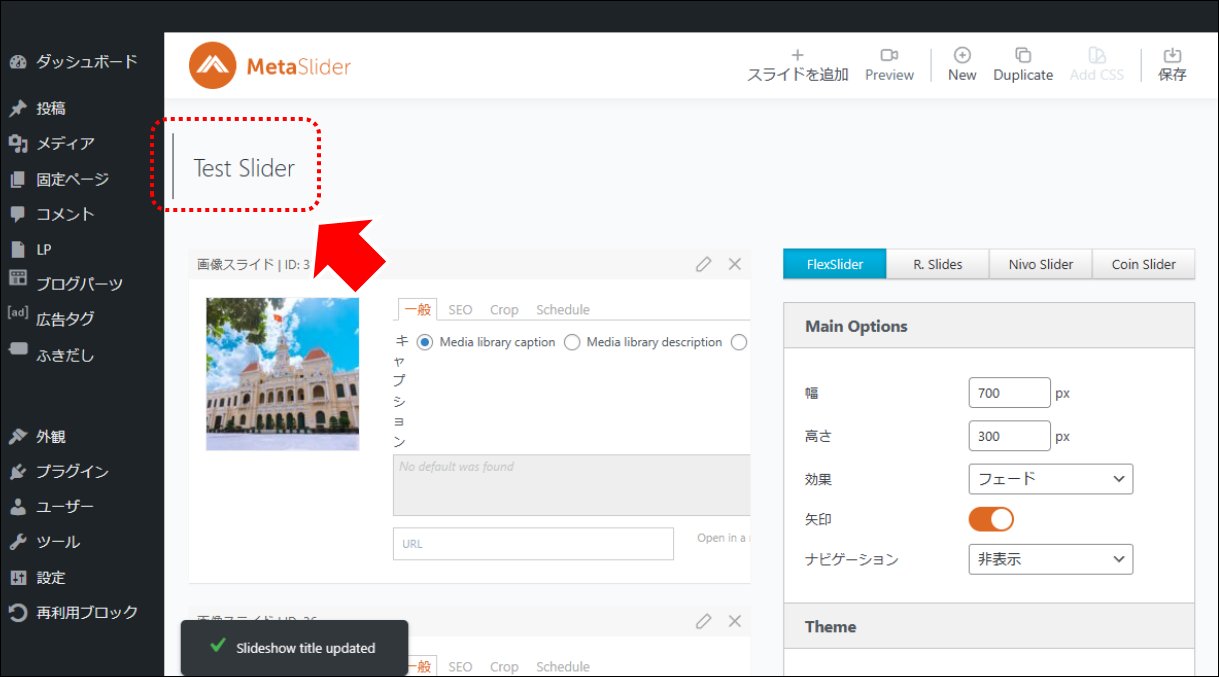The height and width of the screenshot is (677, 1219).
Task: Select the Media library caption radio button
Action: click(425, 342)
